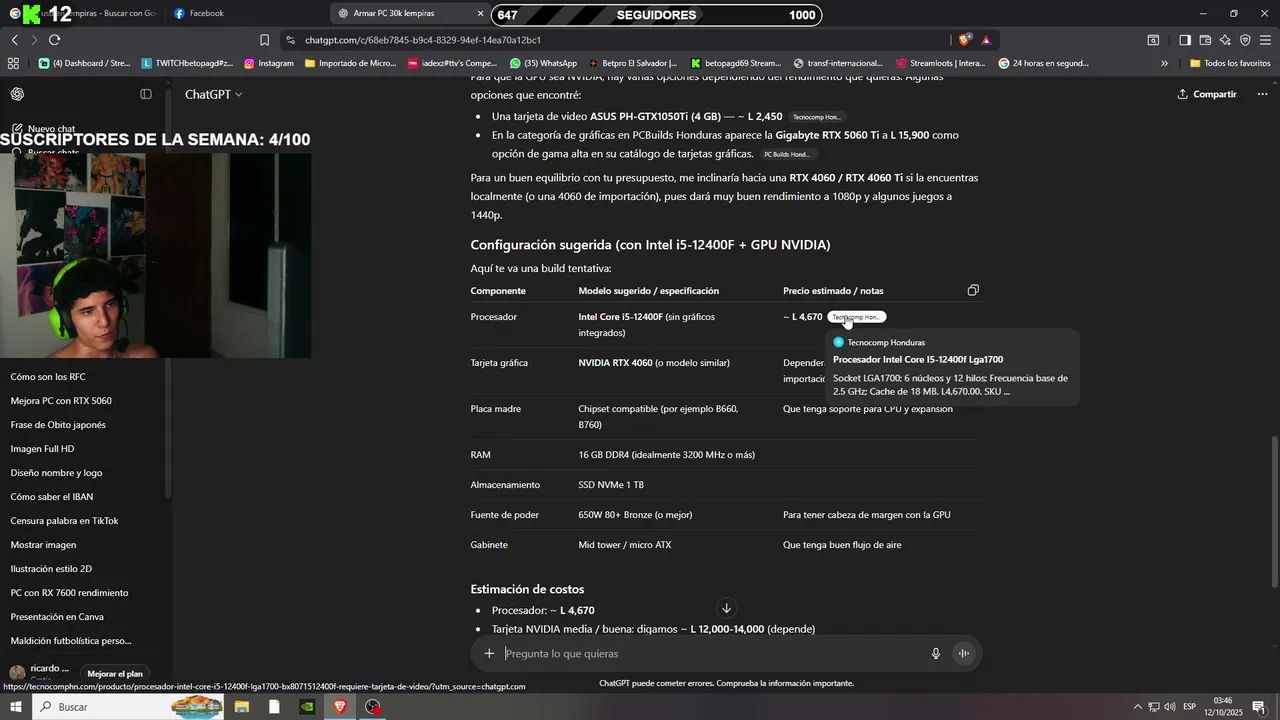This screenshot has height=720, width=1280.
Task: Show hidden tray icons chevron
Action: click(1137, 707)
